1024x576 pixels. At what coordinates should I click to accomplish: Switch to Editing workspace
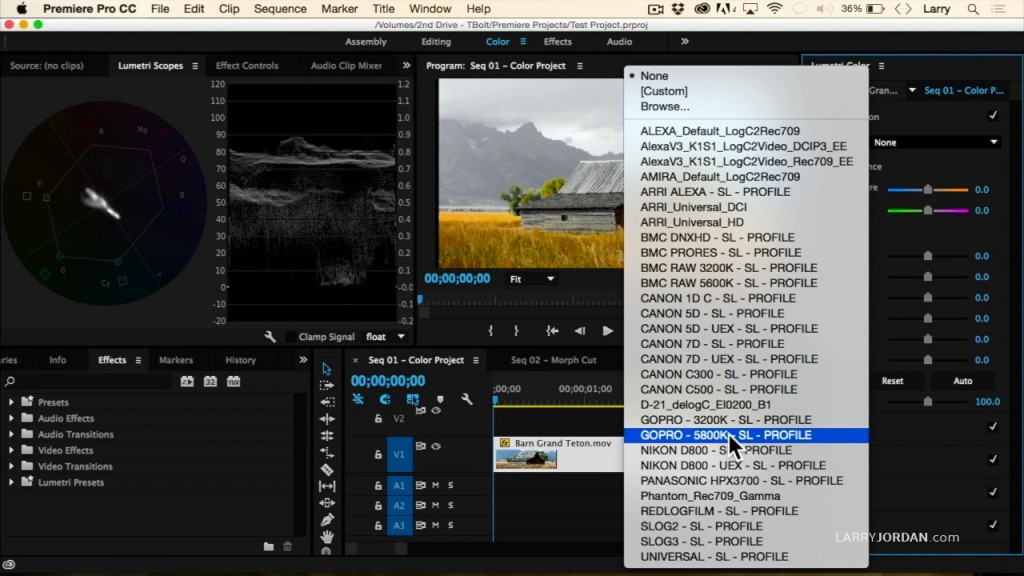coord(436,41)
